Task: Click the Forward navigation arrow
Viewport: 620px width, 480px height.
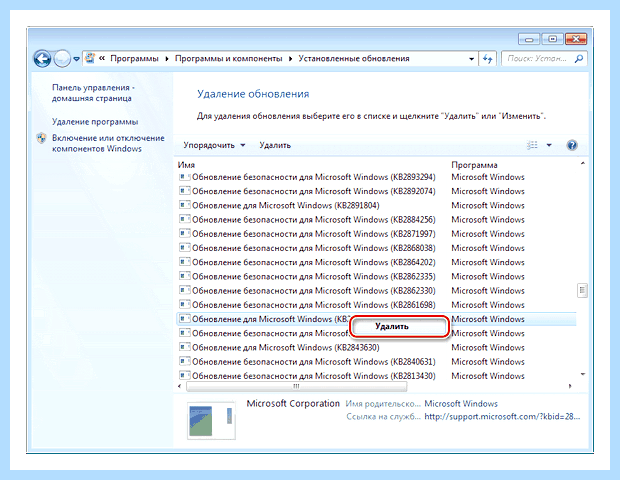Action: coord(62,59)
